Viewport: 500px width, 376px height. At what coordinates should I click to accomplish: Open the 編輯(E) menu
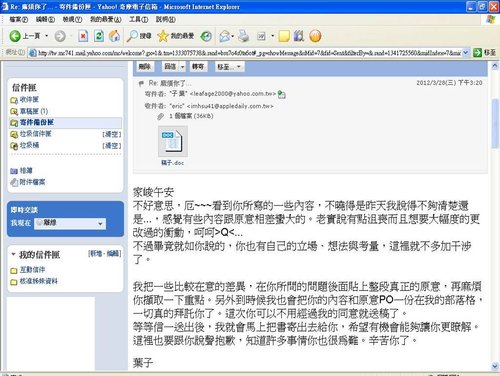click(x=45, y=19)
